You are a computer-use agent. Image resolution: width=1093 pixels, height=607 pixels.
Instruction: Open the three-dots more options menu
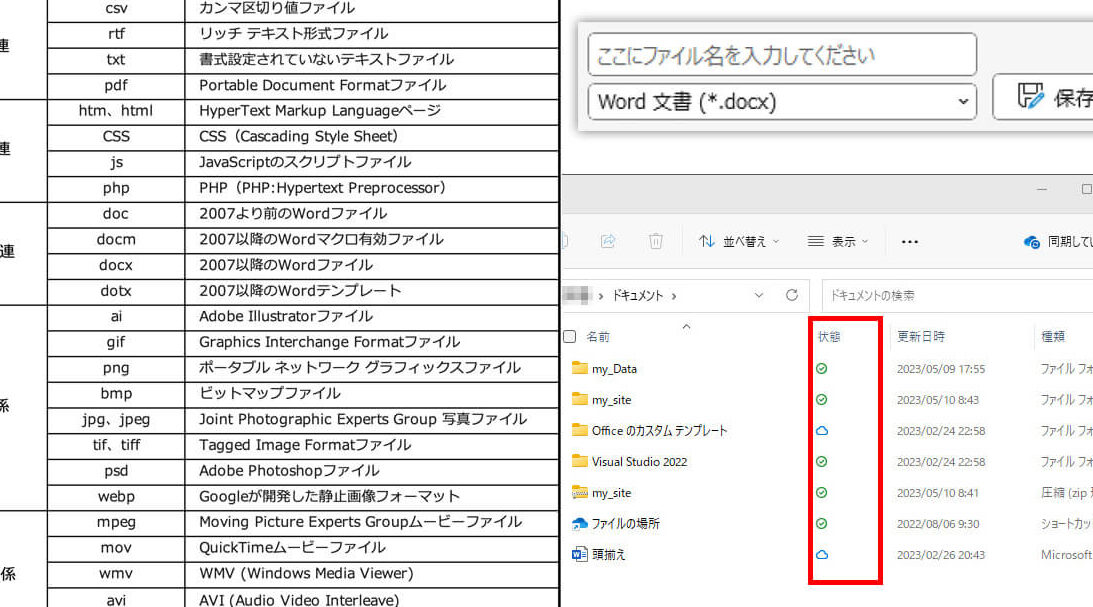tap(909, 242)
